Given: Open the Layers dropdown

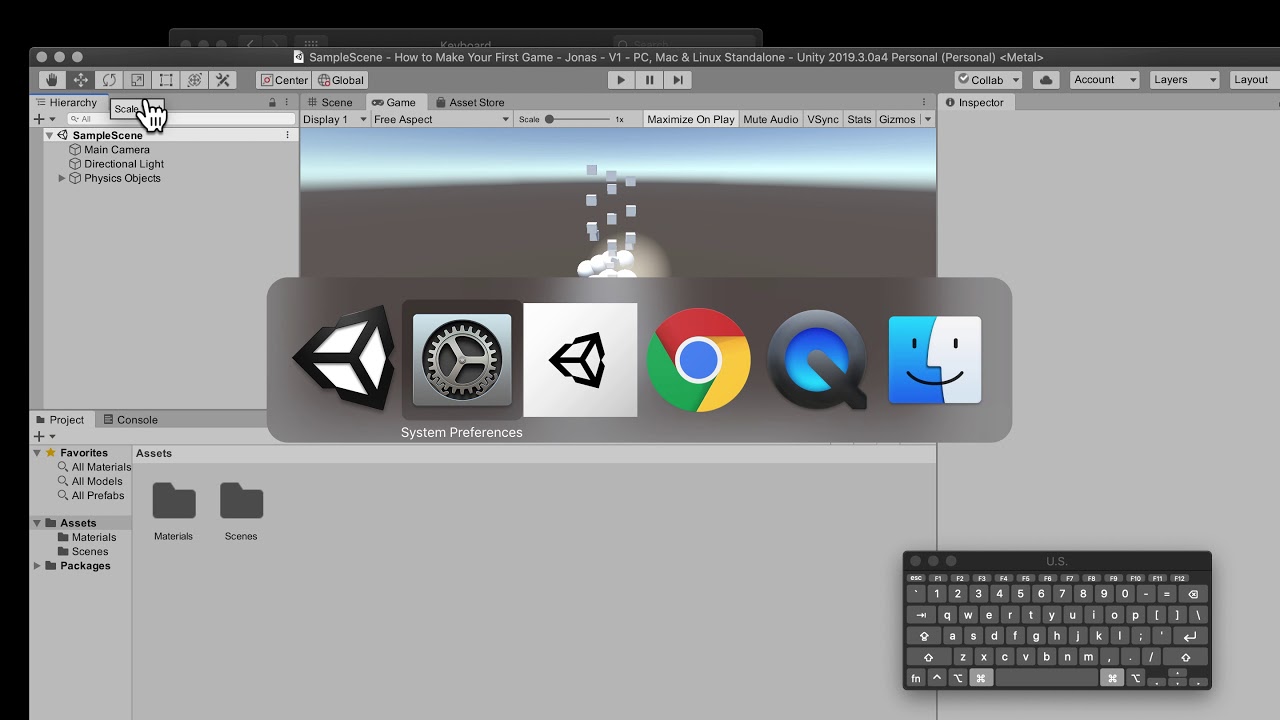Looking at the screenshot, I should [x=1185, y=80].
